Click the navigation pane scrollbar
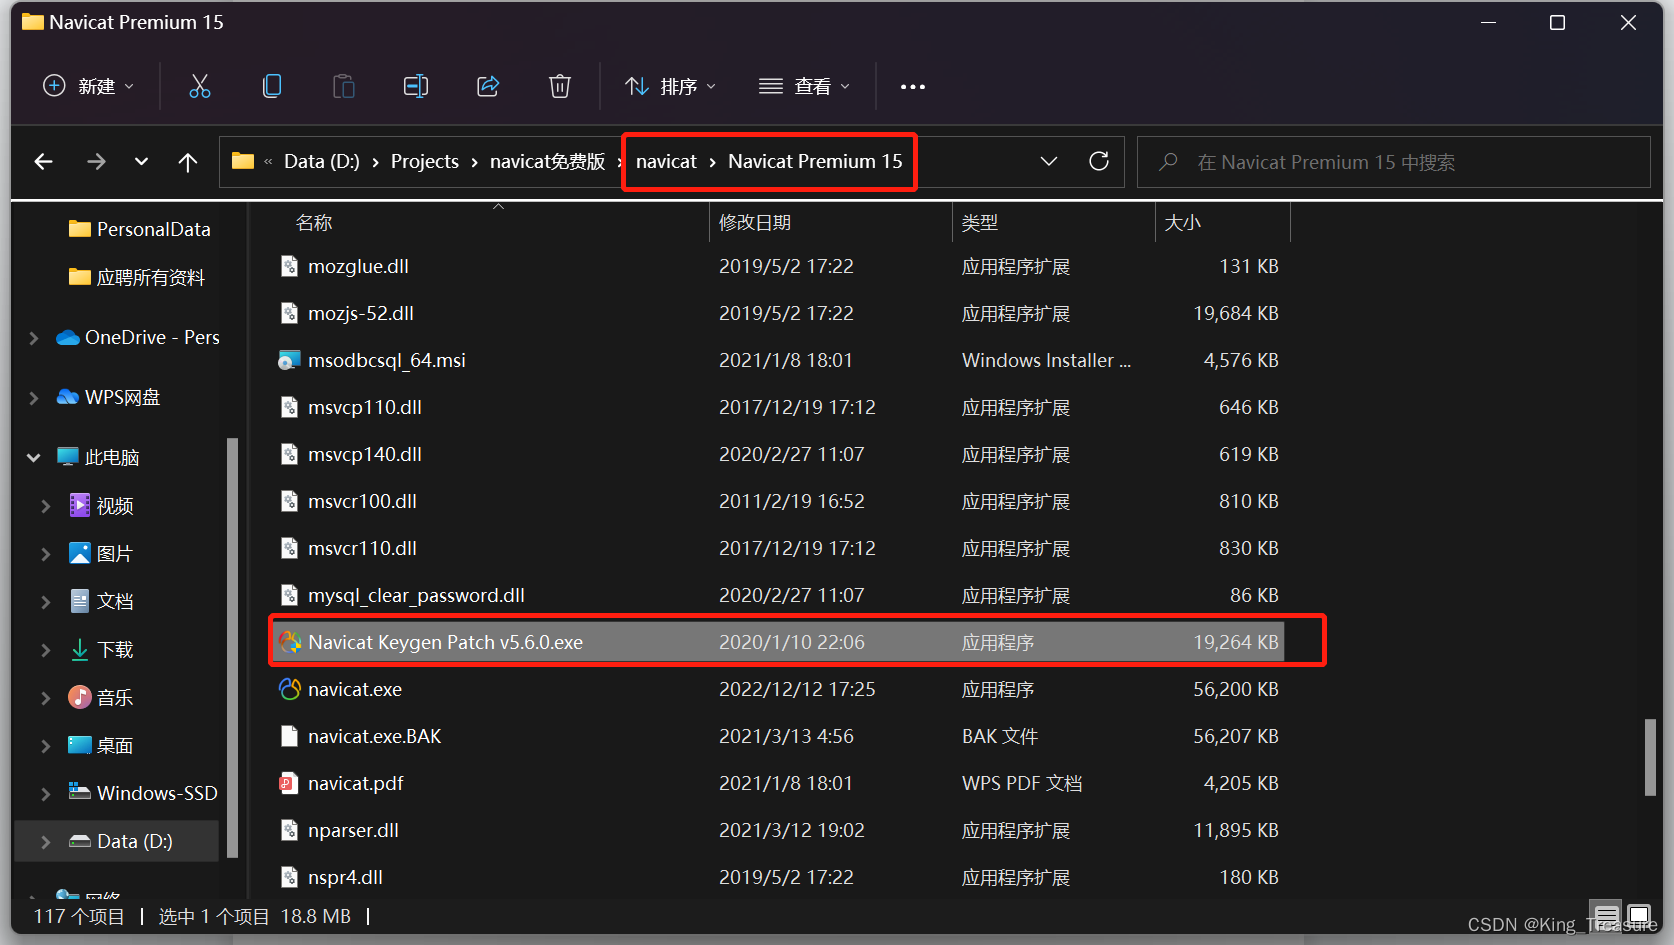Screen dimensions: 1674x945 pos(233,648)
